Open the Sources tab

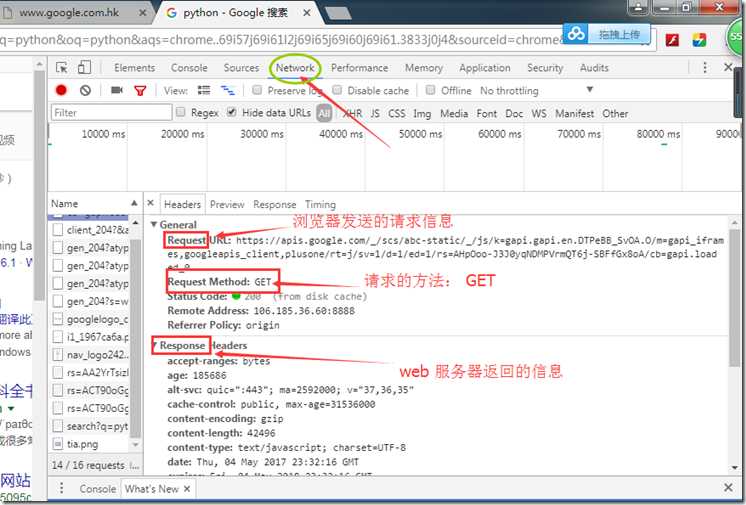click(x=241, y=68)
